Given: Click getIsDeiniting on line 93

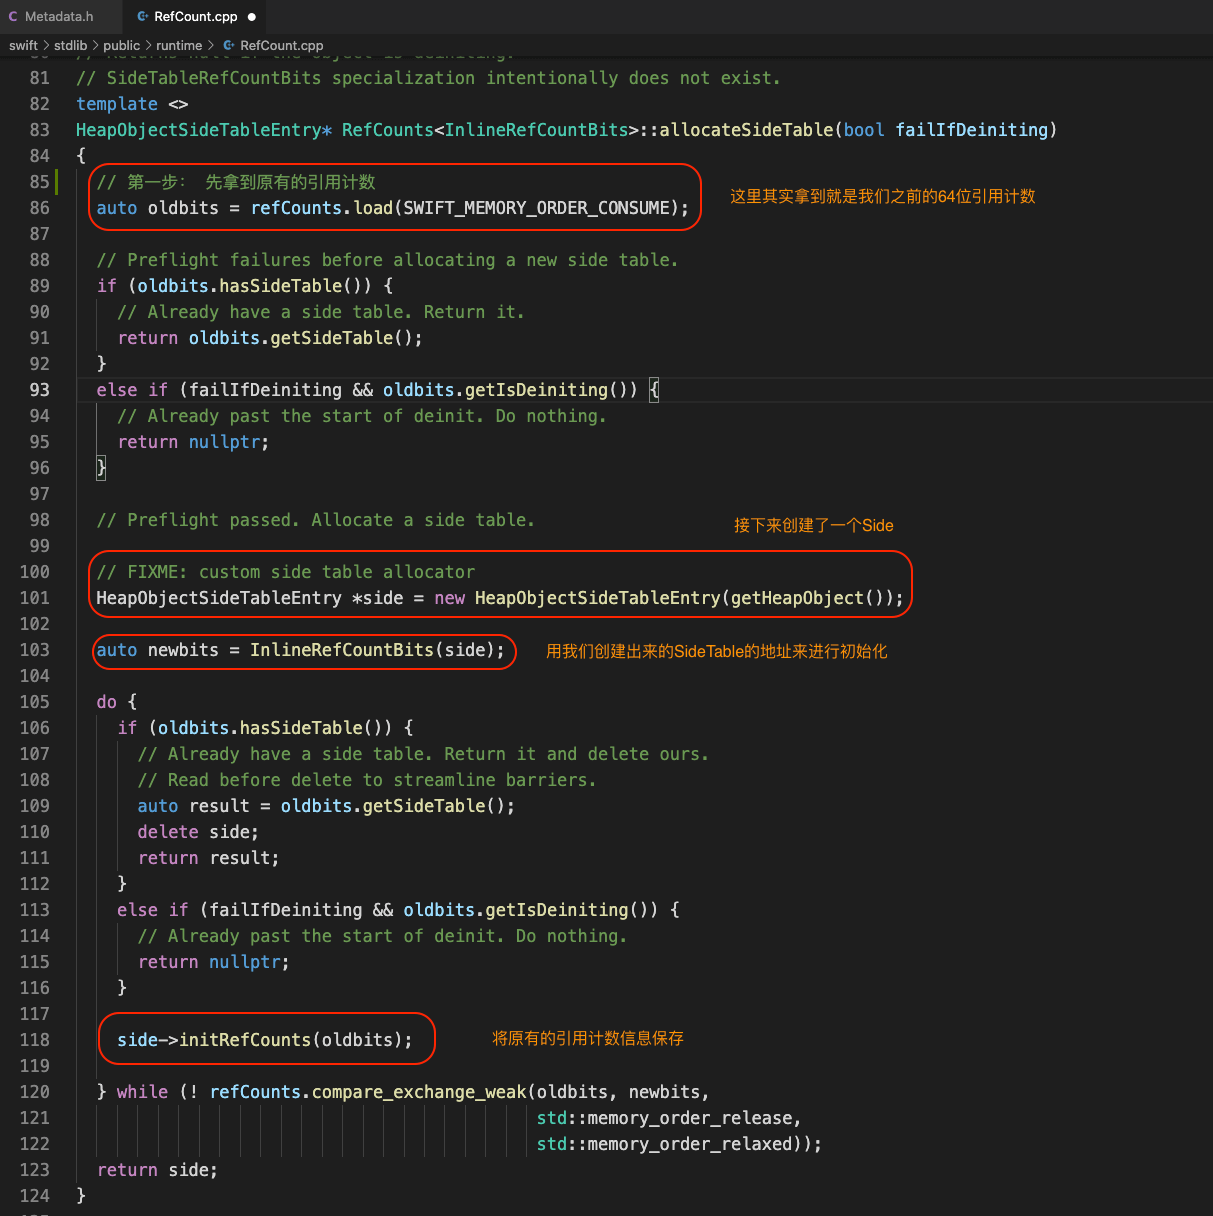Looking at the screenshot, I should [x=536, y=390].
